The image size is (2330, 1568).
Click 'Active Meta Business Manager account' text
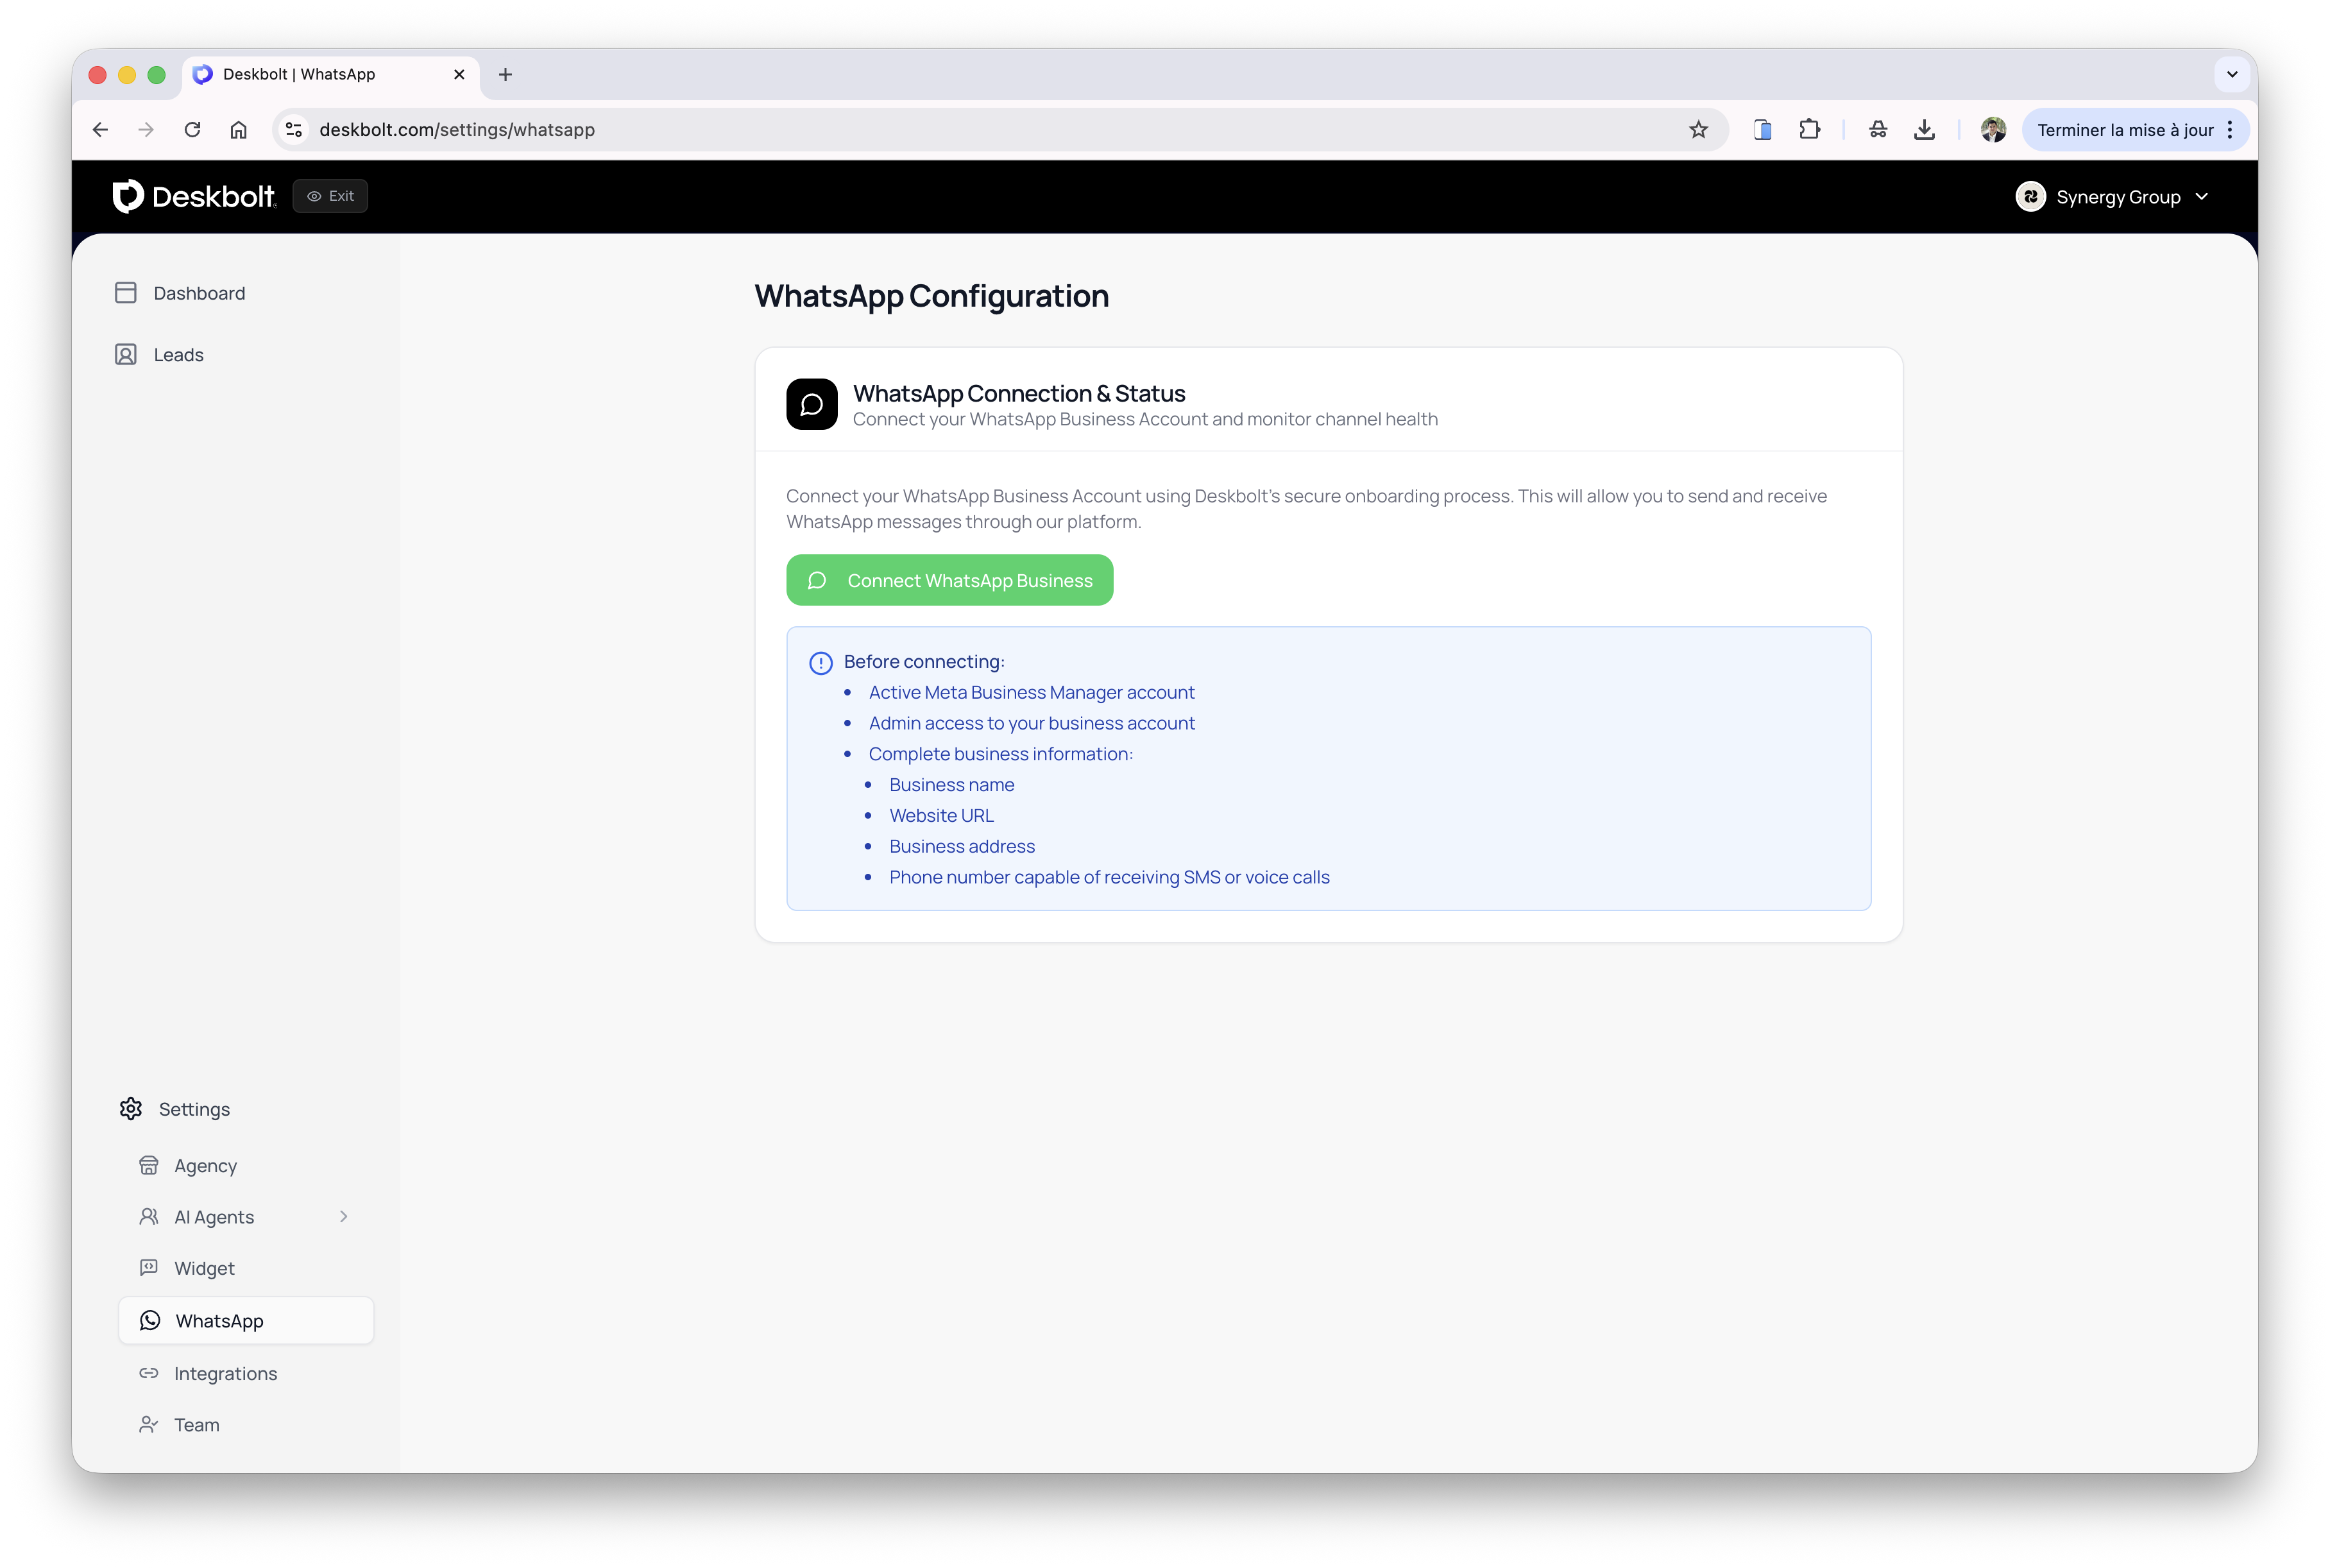pos(1031,692)
